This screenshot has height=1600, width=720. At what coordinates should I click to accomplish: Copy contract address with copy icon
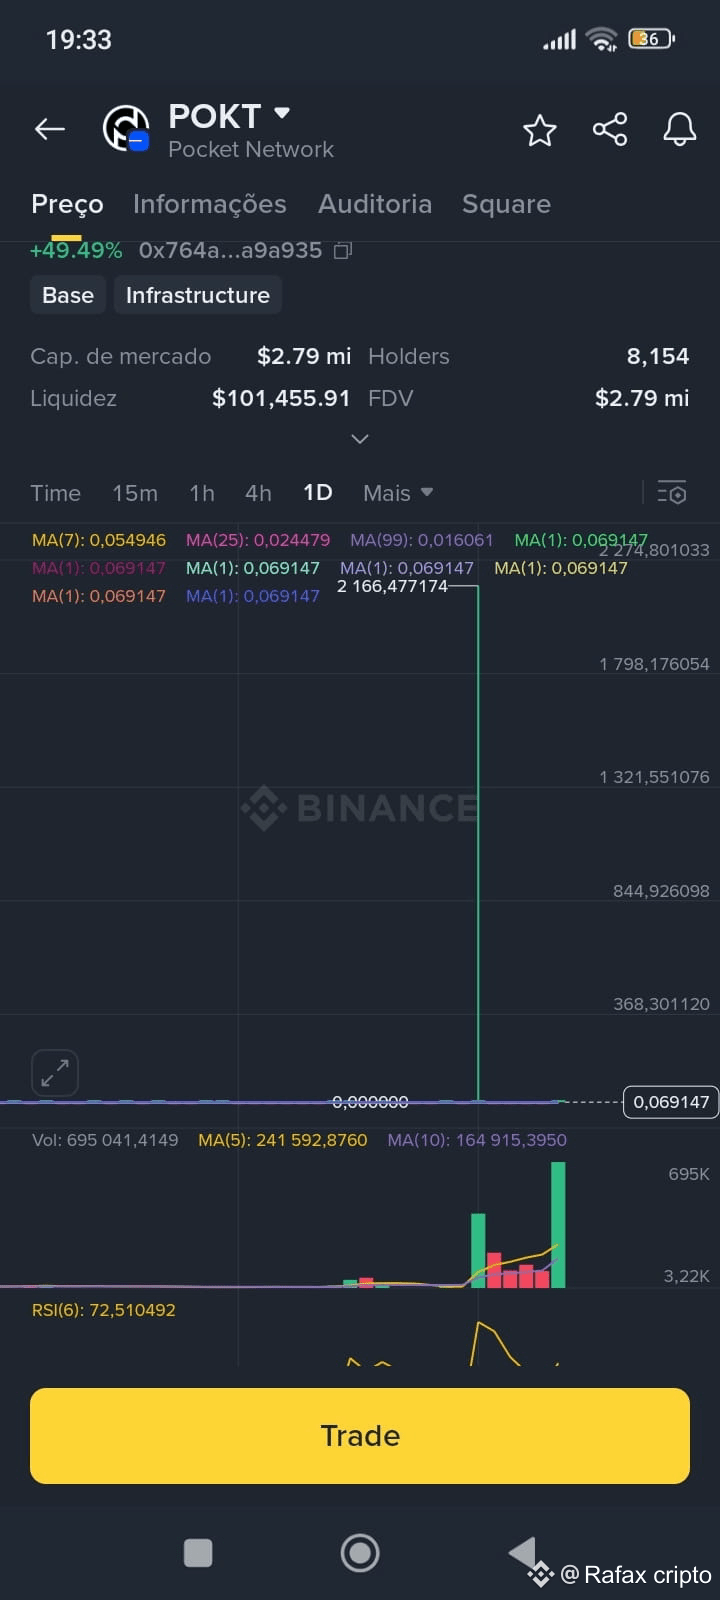coord(342,251)
